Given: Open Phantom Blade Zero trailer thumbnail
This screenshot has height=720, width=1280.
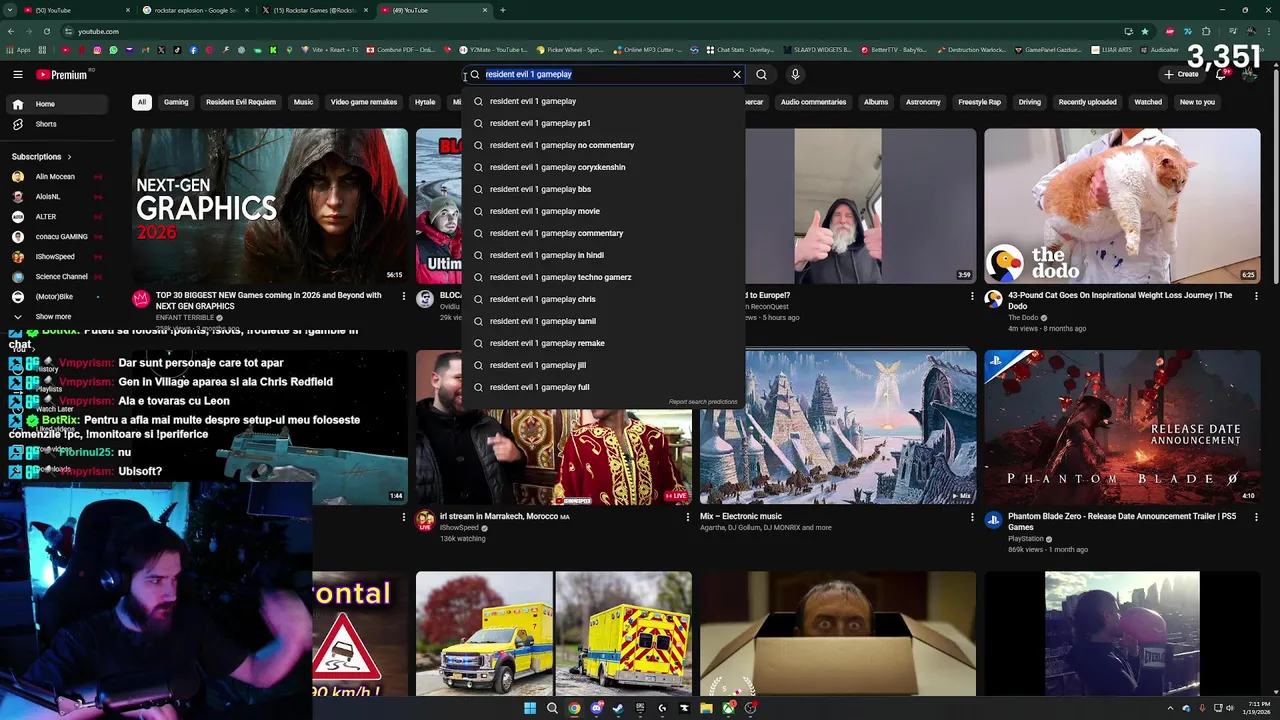Looking at the screenshot, I should coord(1122,427).
